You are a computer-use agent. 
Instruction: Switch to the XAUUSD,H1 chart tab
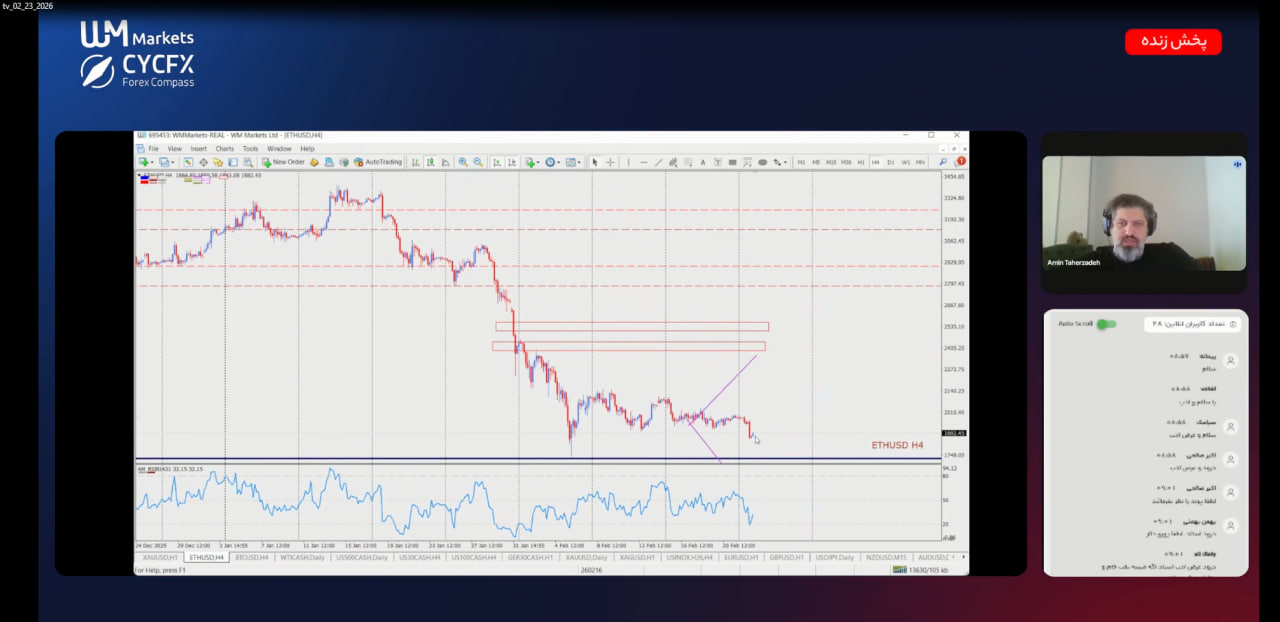160,557
